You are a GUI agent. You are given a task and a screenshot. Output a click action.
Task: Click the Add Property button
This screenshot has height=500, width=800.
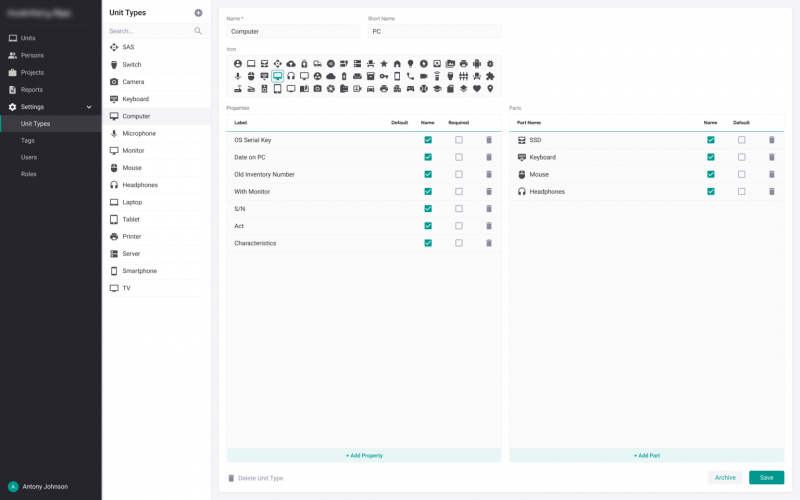pyautogui.click(x=364, y=455)
